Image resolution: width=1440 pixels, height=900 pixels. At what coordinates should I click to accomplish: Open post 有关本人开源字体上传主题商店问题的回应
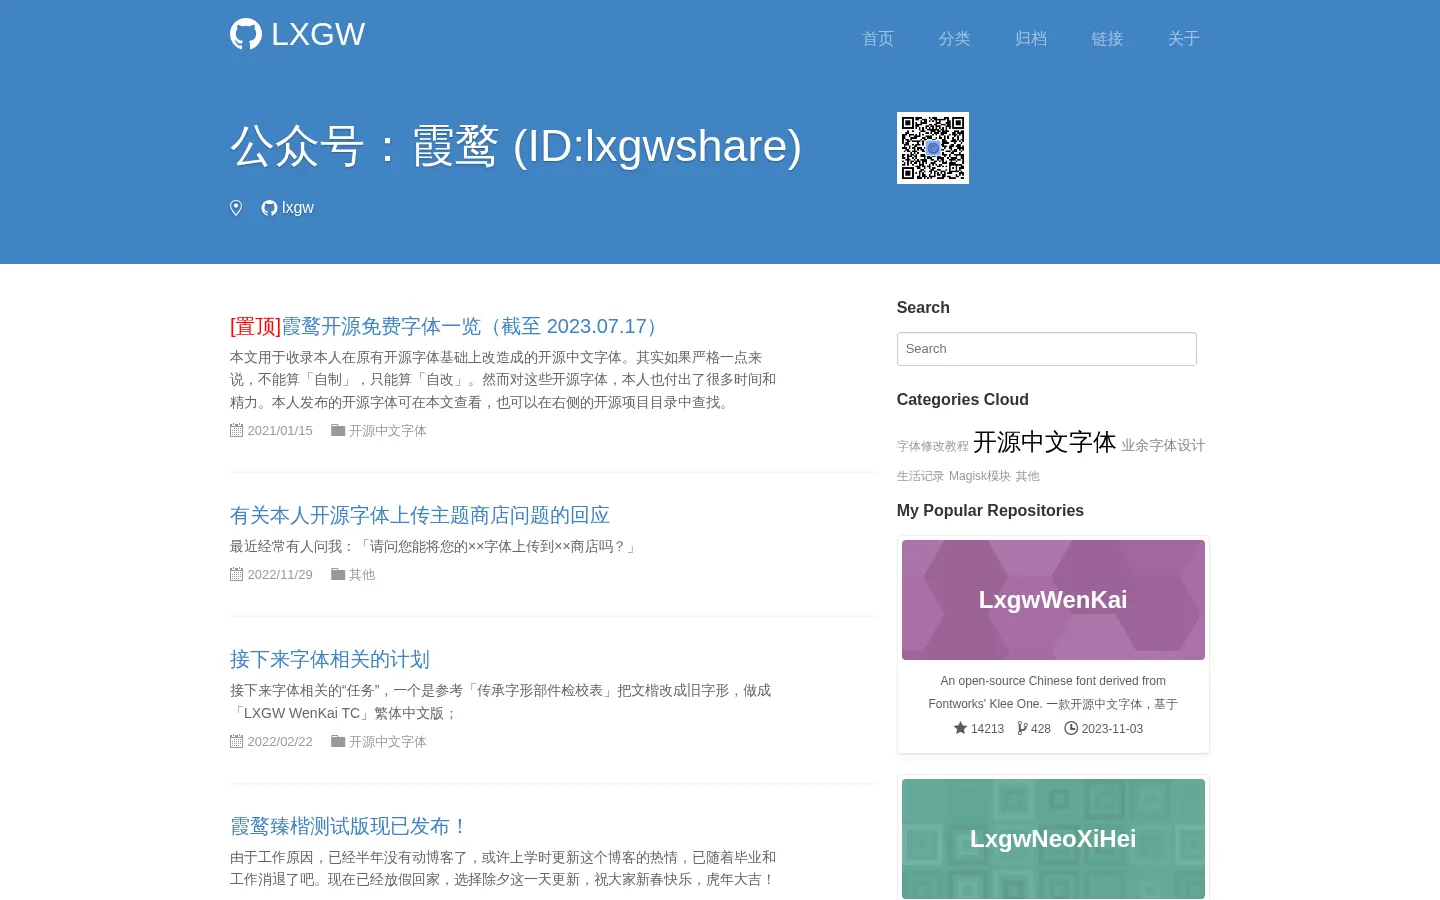[x=420, y=515]
